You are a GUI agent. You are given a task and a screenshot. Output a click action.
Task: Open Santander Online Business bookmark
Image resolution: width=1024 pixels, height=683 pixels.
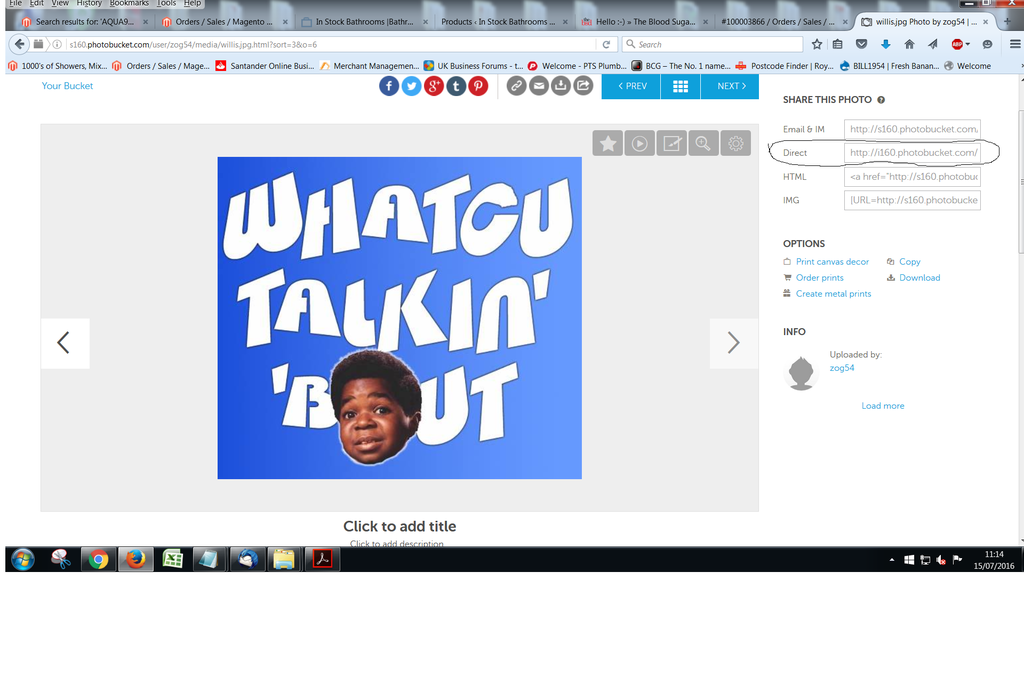(265, 66)
